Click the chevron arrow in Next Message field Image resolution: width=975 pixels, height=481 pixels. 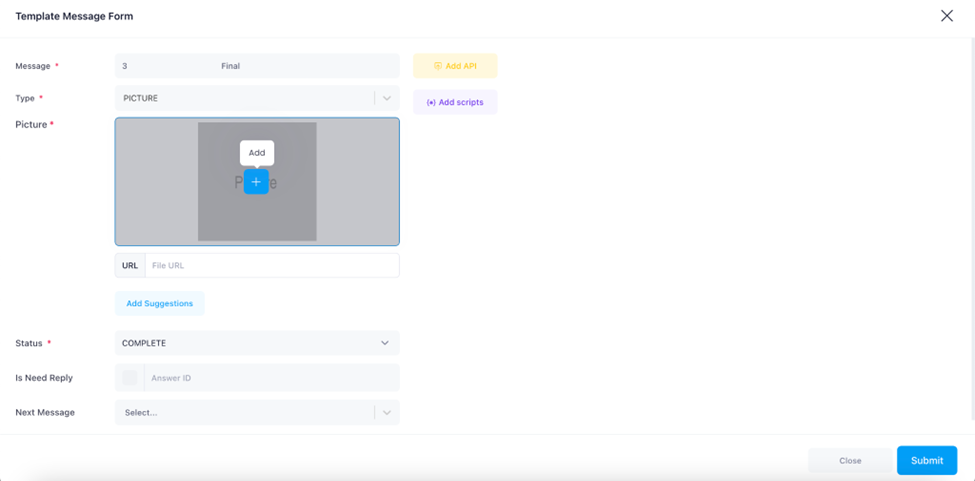point(387,412)
